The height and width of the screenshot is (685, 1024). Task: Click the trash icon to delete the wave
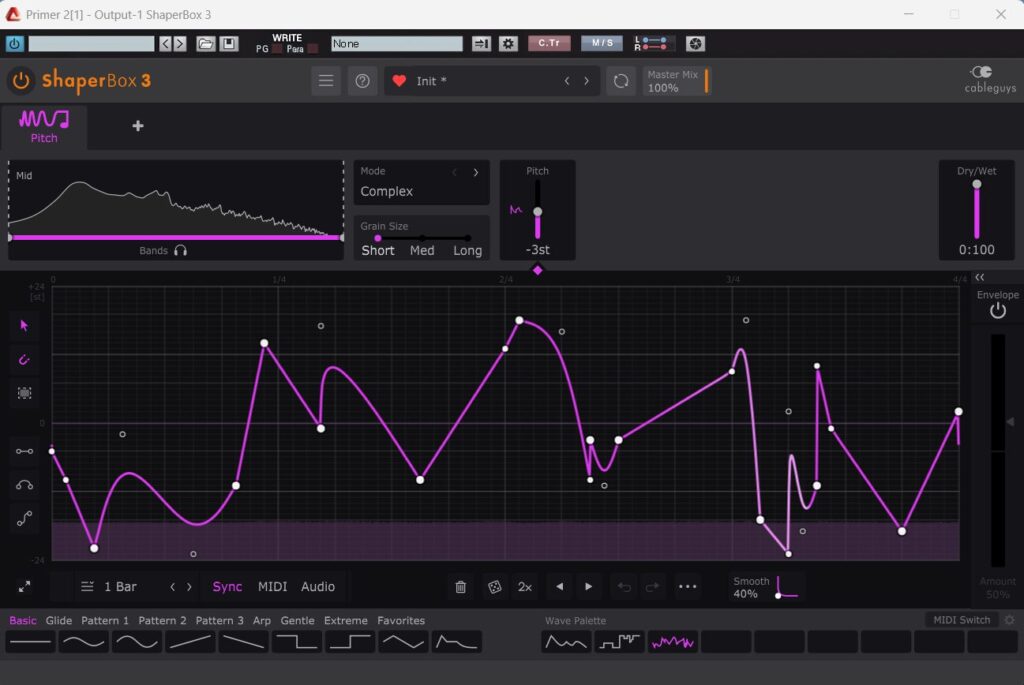[460, 587]
